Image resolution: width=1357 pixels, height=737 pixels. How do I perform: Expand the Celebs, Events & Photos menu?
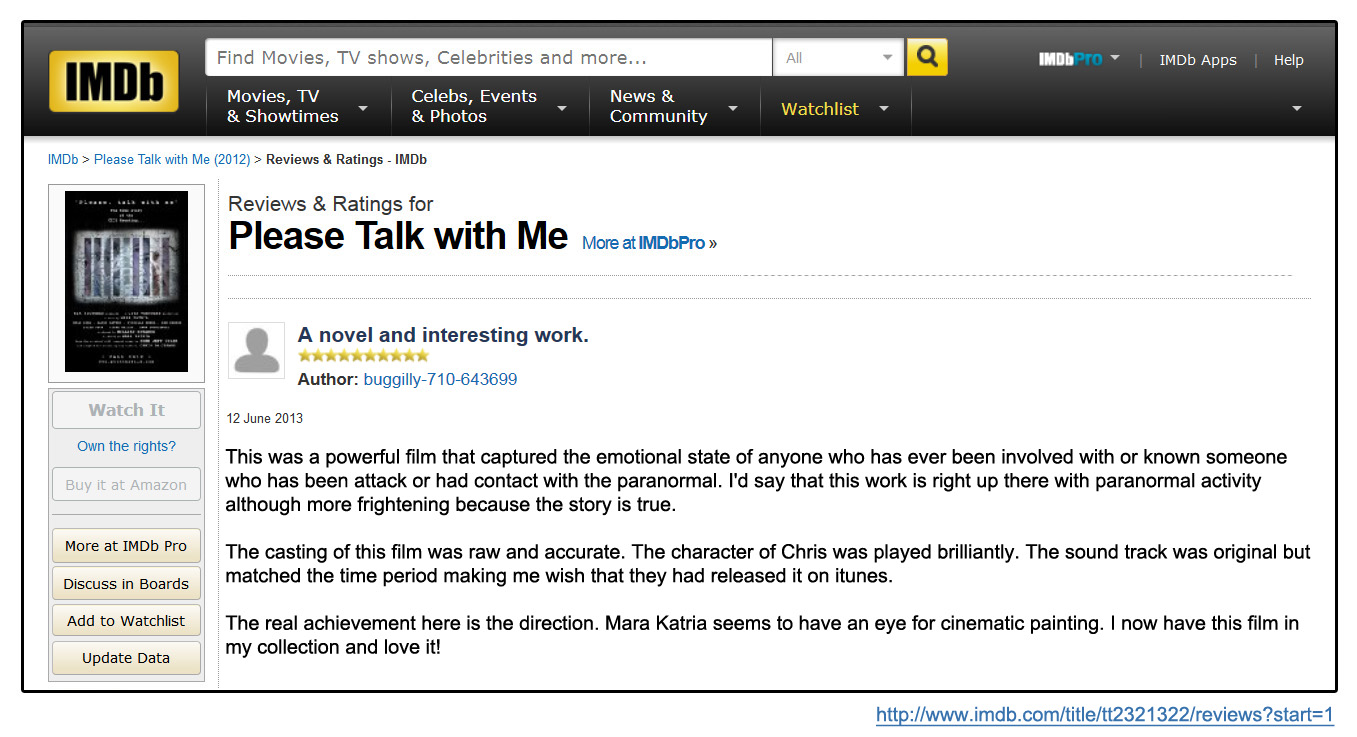point(488,107)
